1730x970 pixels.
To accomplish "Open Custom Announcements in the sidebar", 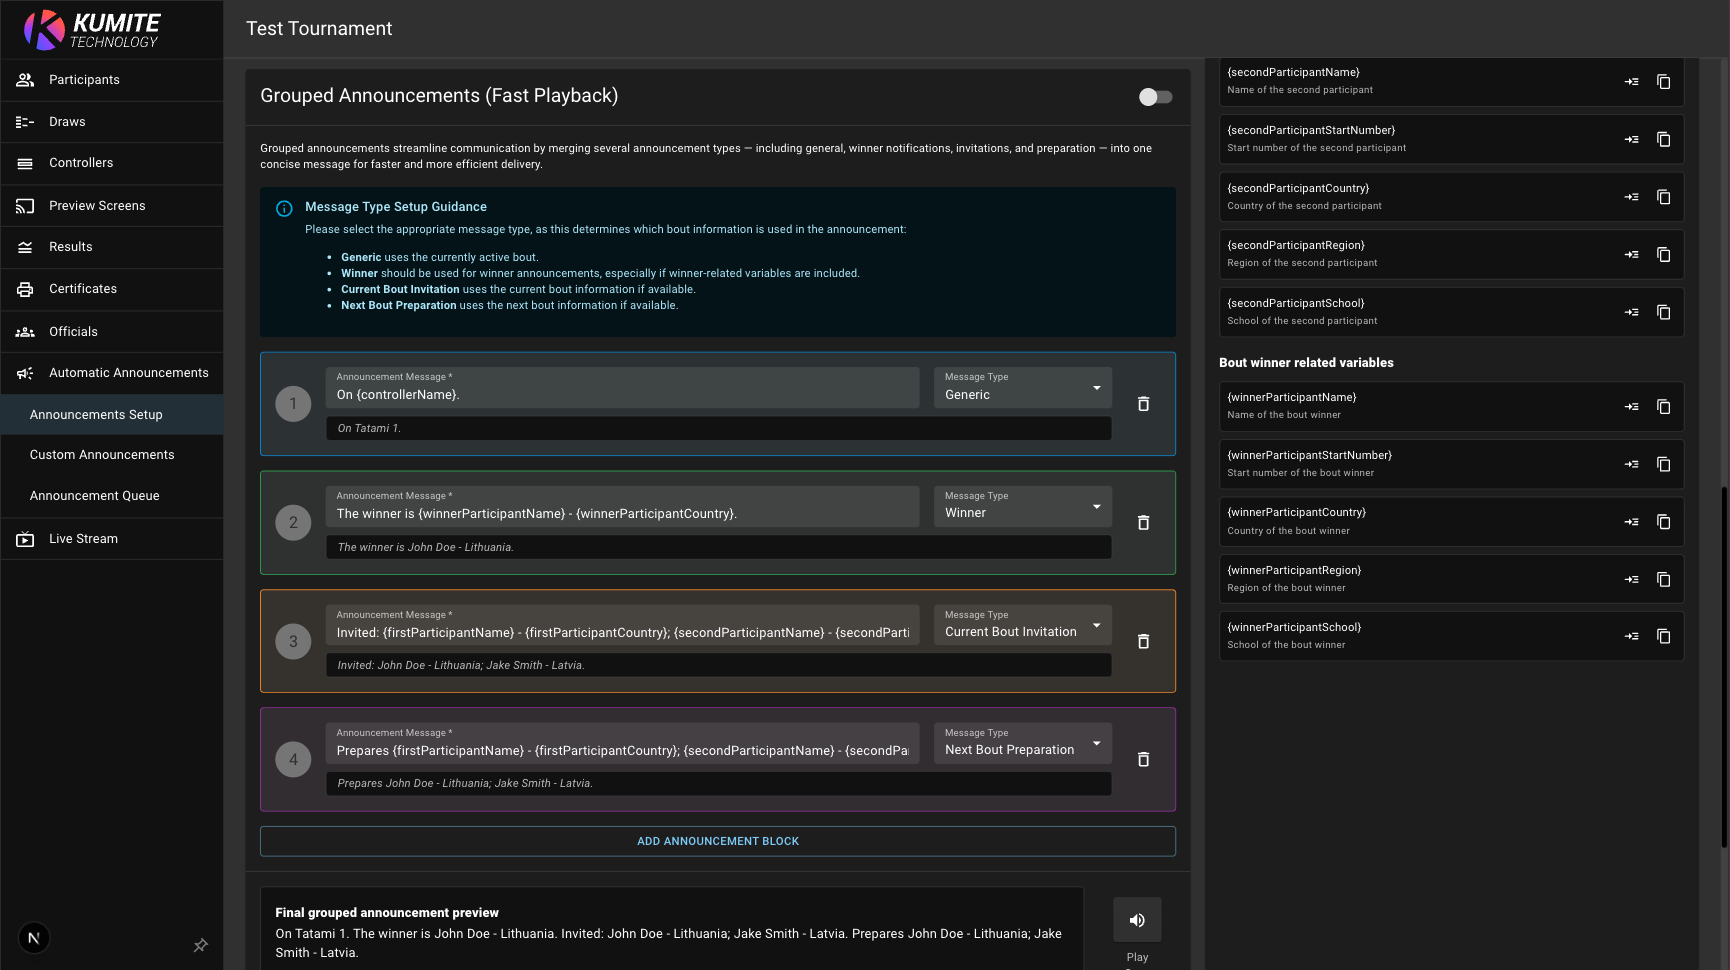I will (102, 455).
